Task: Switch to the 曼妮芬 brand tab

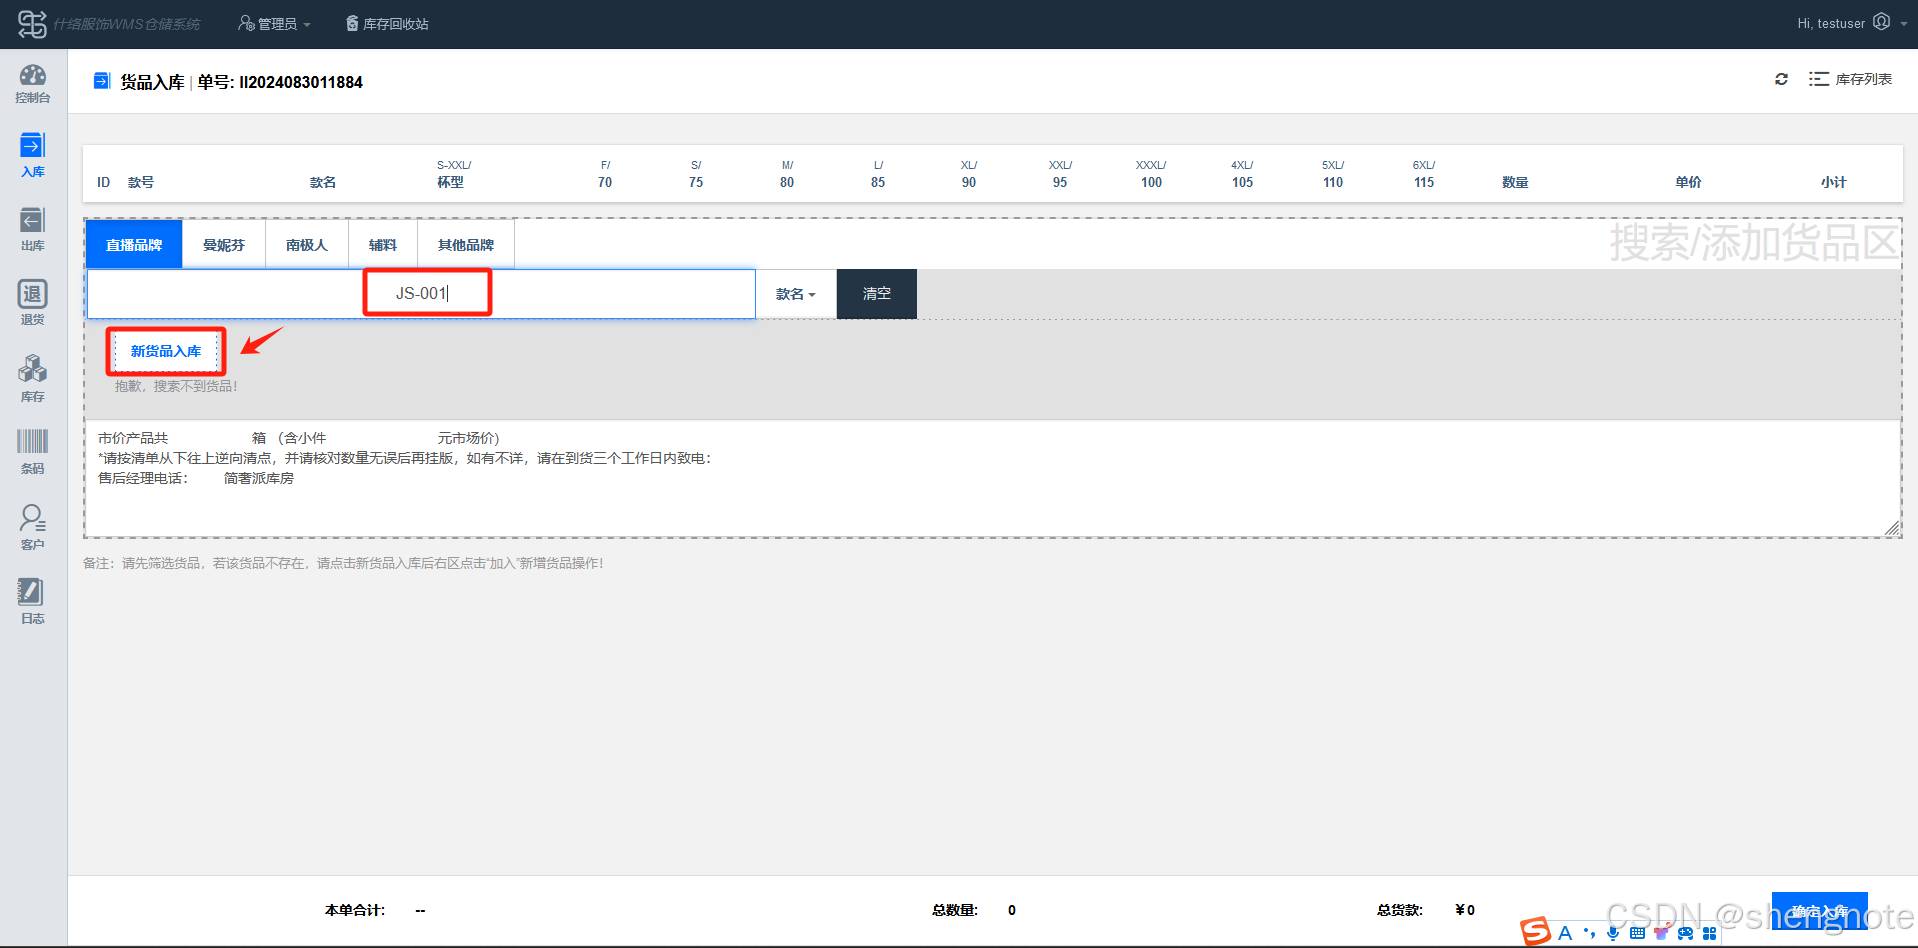Action: [x=223, y=245]
